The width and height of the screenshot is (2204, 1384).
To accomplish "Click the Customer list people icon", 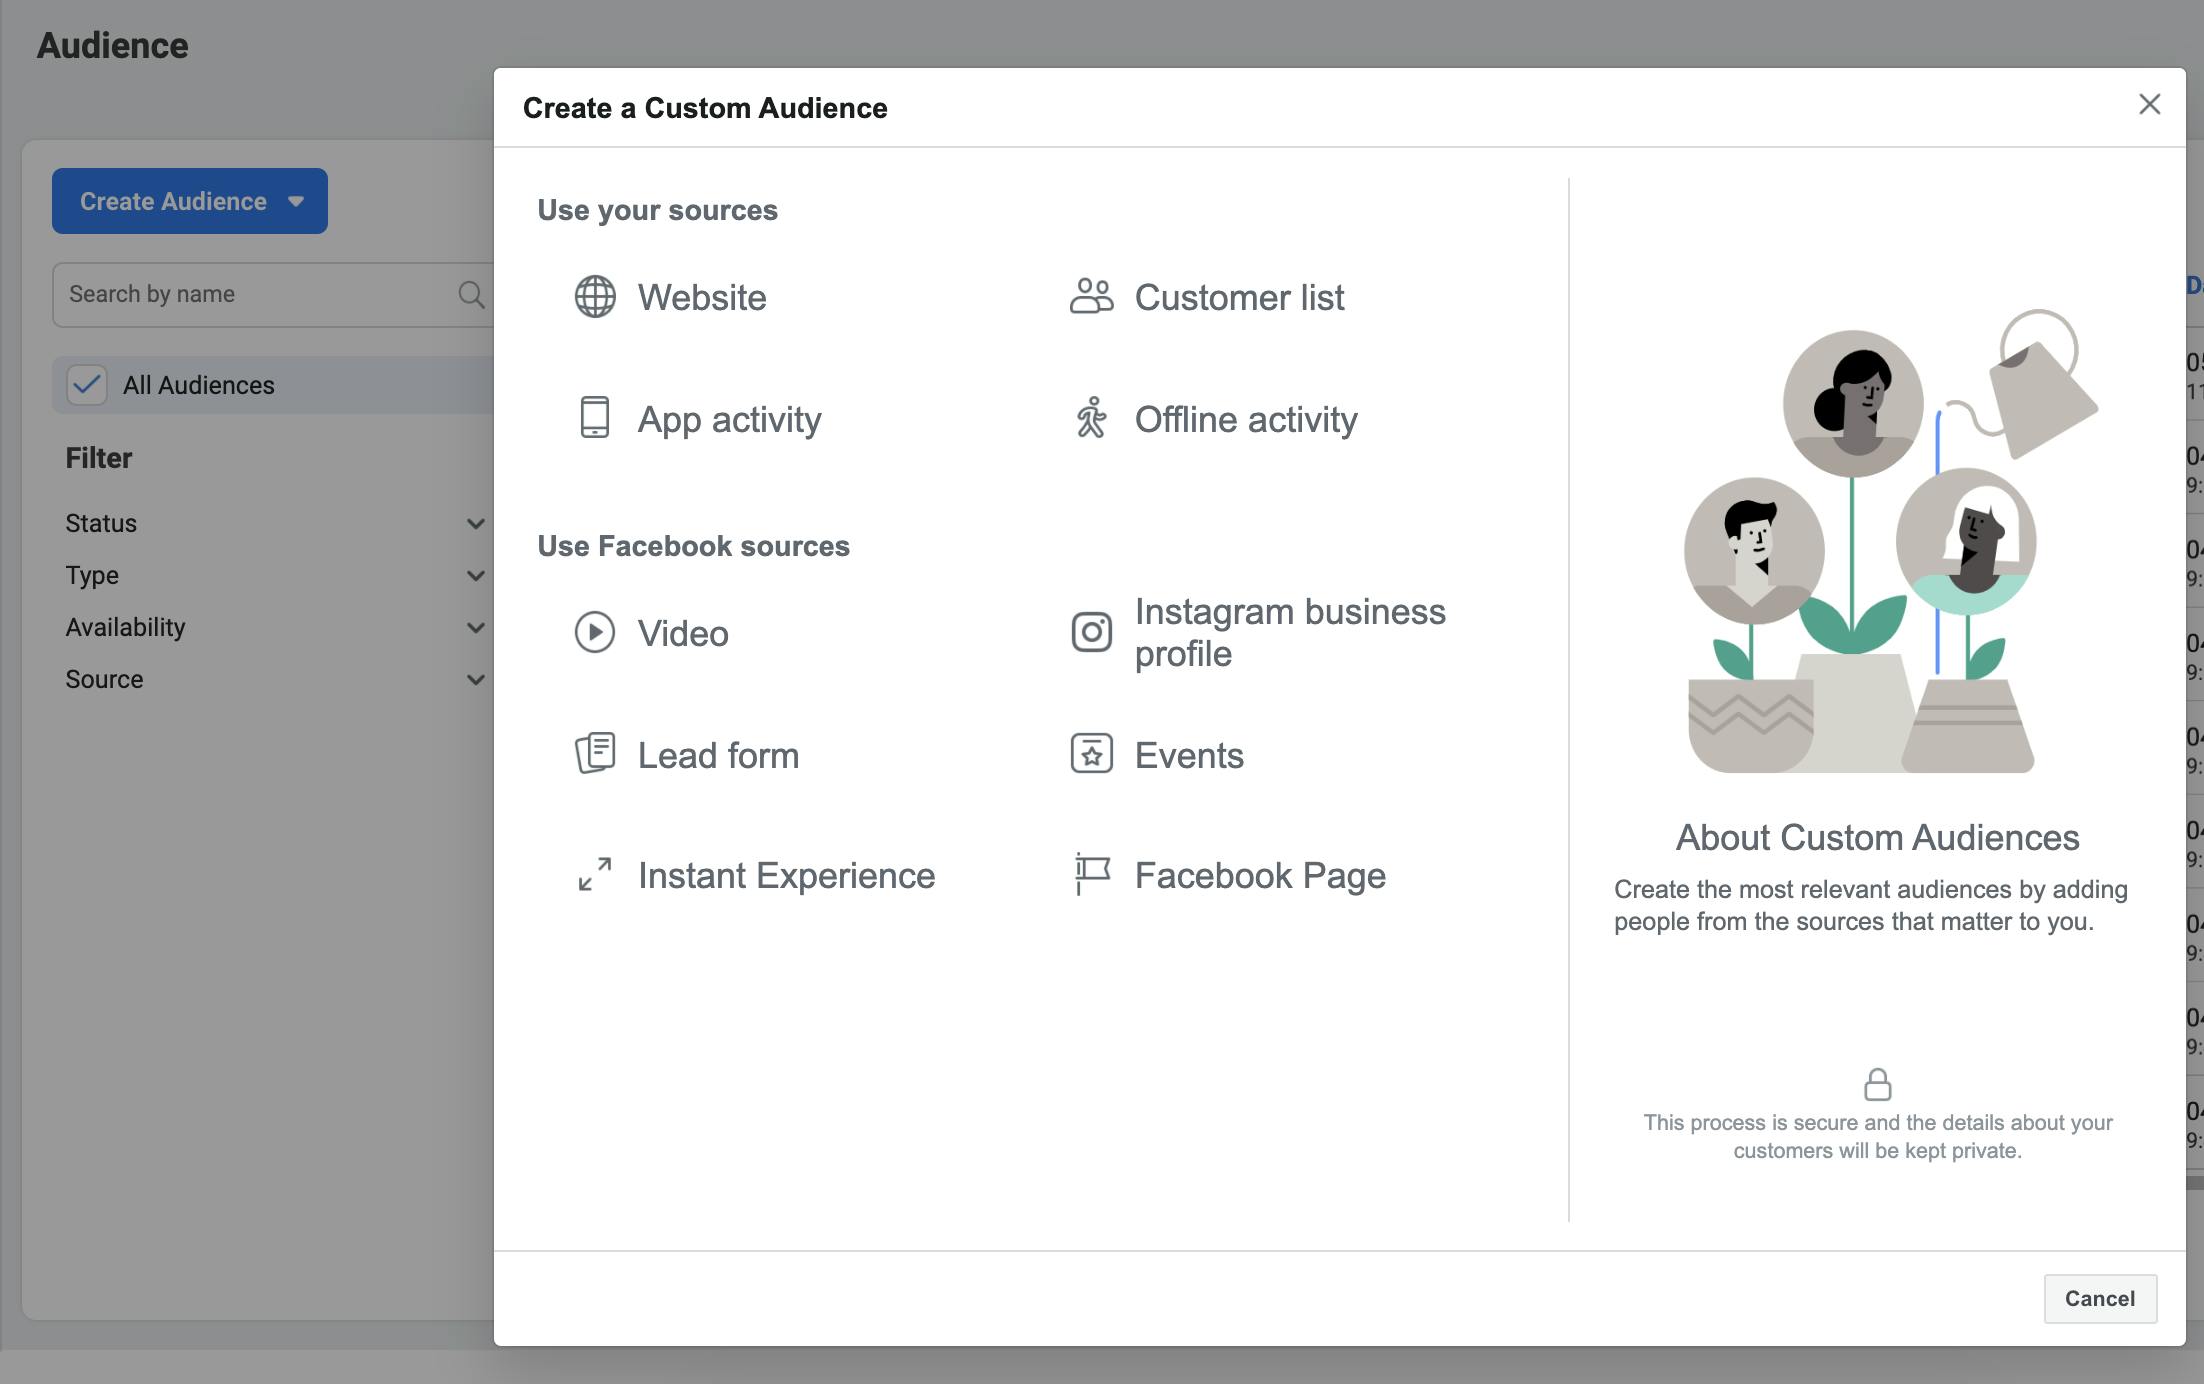I will (1091, 297).
